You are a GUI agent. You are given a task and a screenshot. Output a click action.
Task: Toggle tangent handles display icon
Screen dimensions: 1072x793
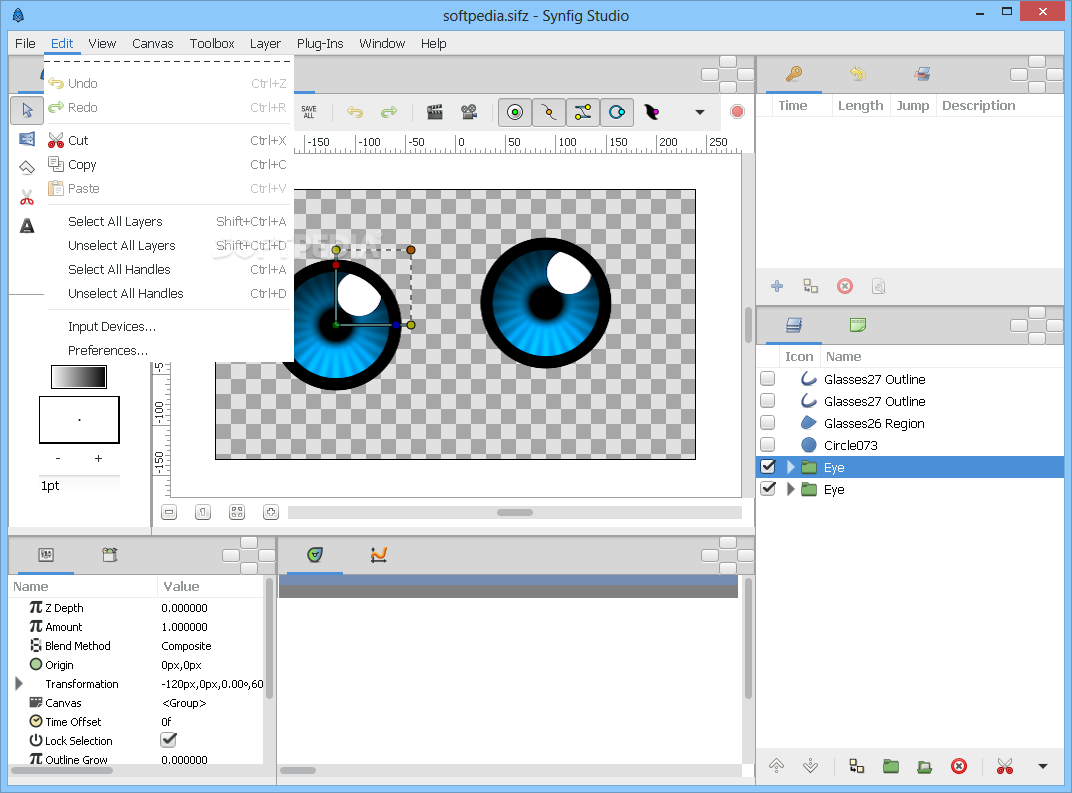click(583, 112)
